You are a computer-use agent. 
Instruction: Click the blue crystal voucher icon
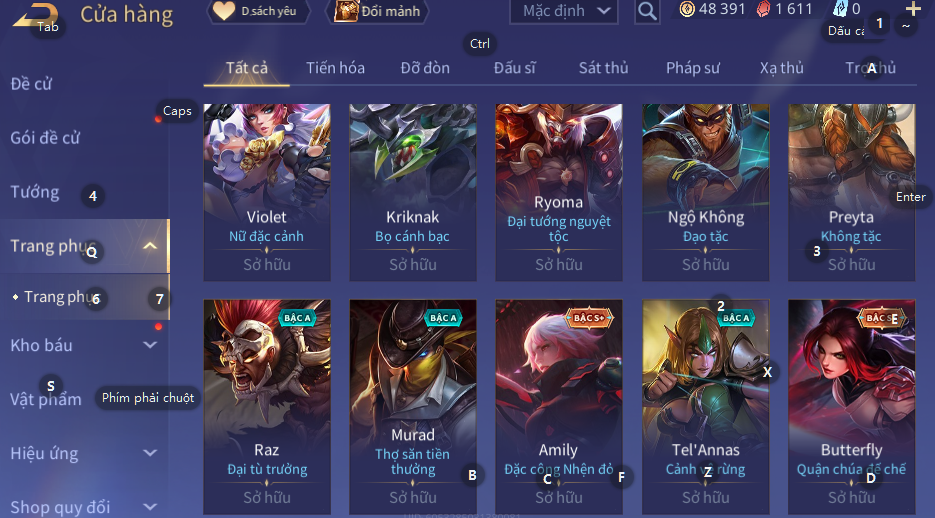point(840,9)
